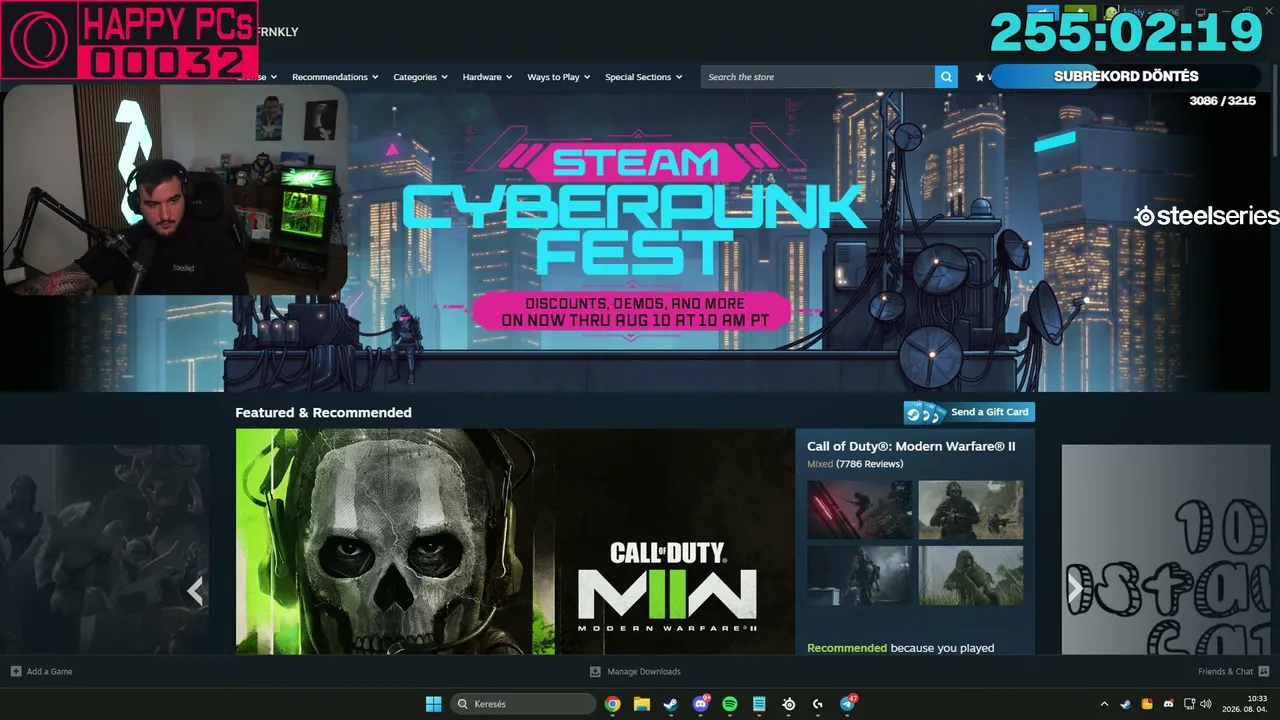Expand the Ways to Play dropdown menu
The width and height of the screenshot is (1280, 720).
[559, 77]
